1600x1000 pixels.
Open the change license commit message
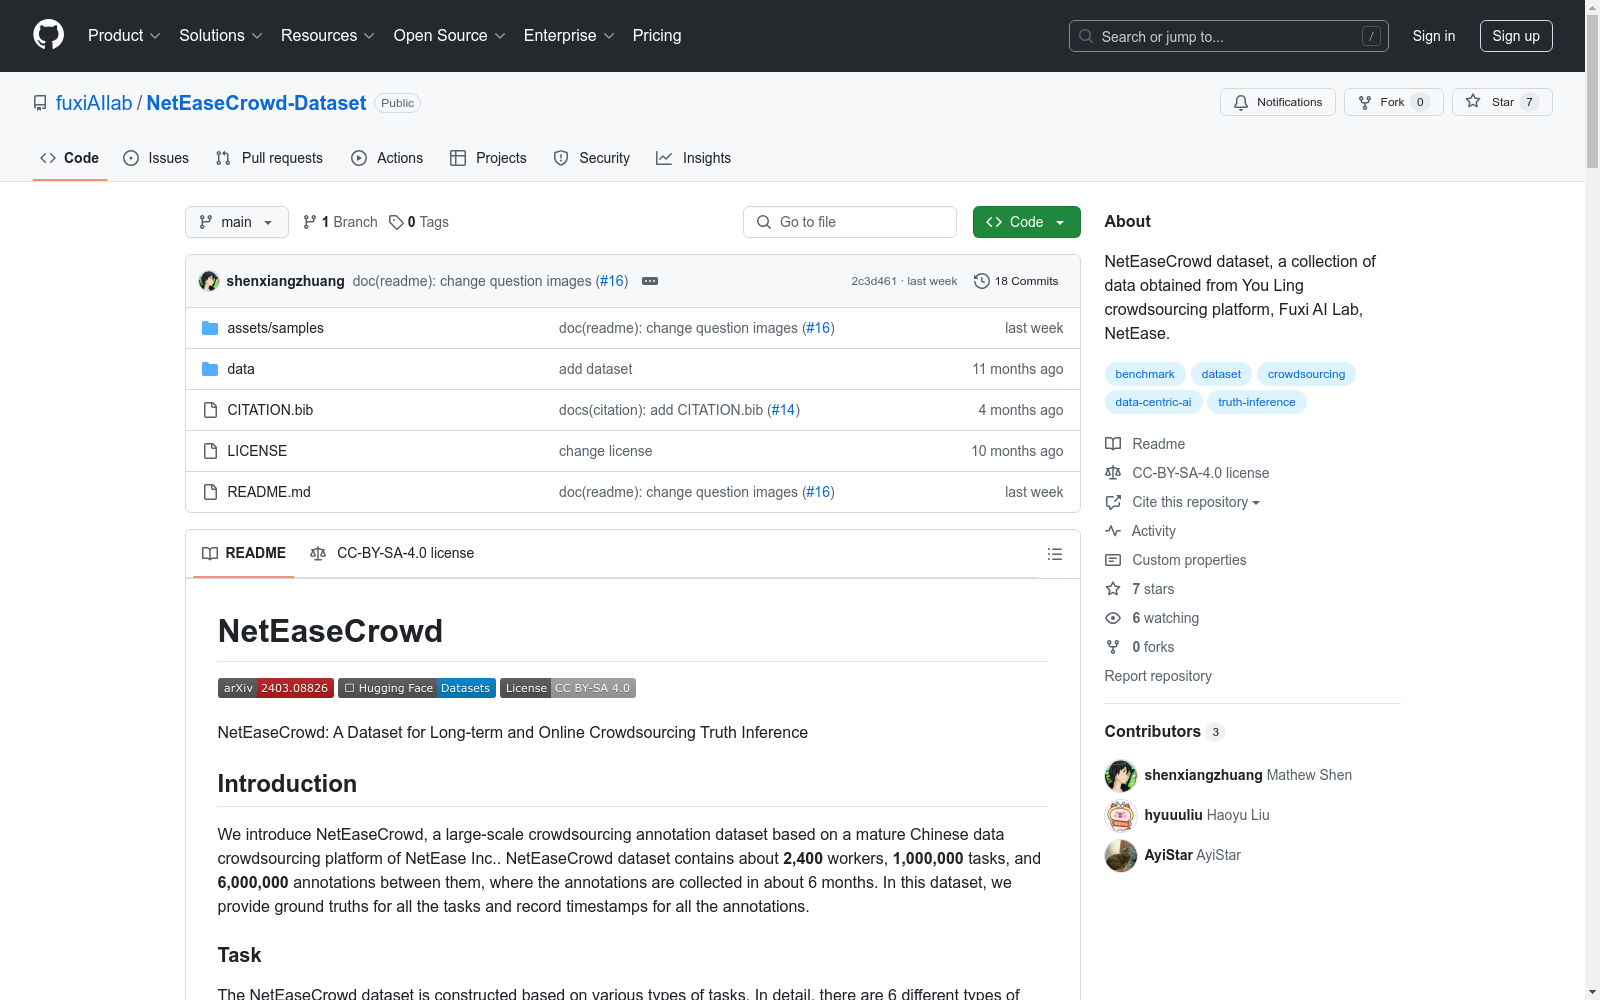605,451
